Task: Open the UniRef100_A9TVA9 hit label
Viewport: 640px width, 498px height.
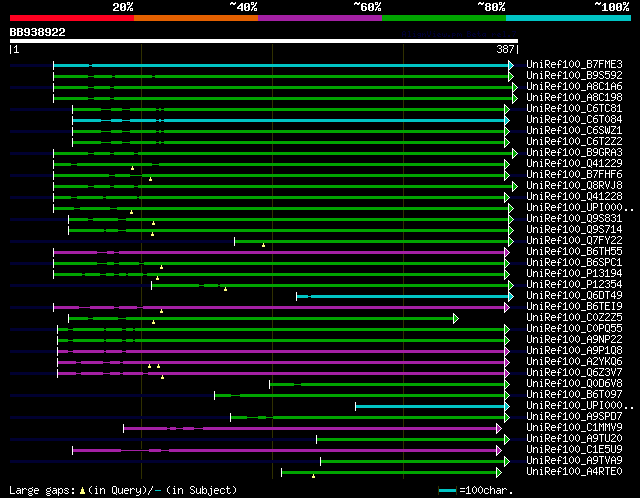Action: tap(574, 461)
